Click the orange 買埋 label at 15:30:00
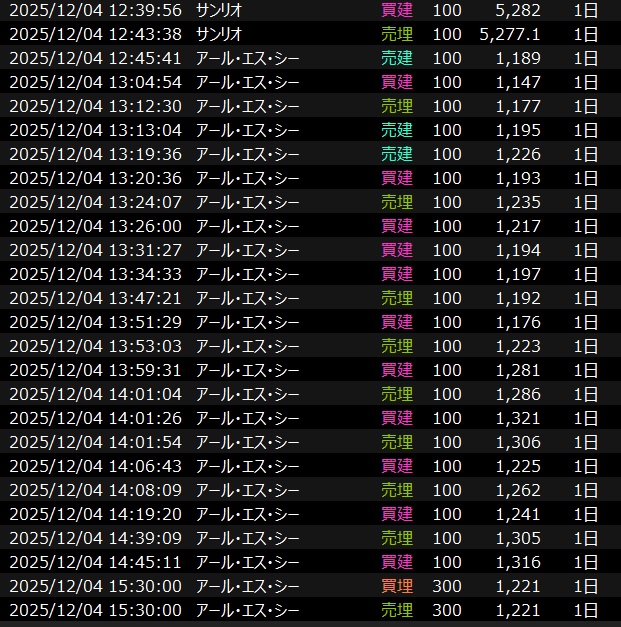The image size is (621, 627). coord(397,586)
